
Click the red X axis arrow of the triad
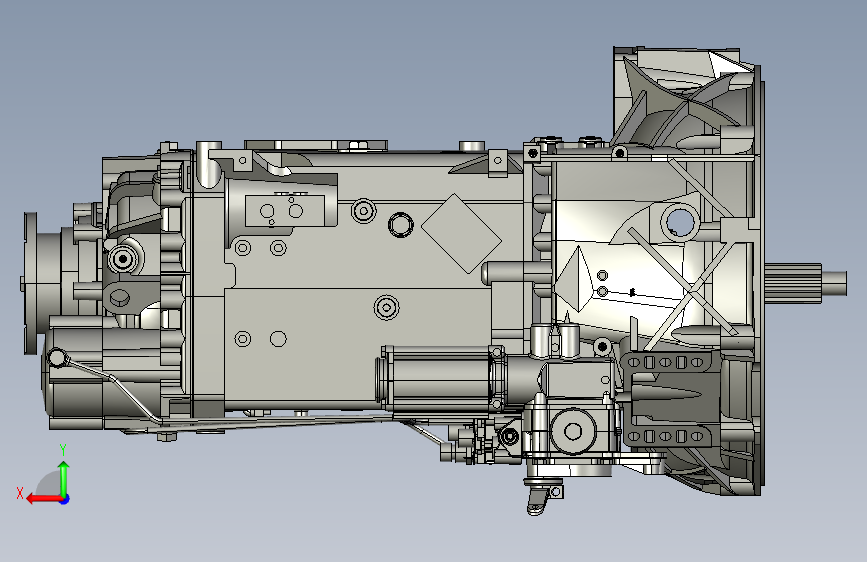click(x=45, y=499)
